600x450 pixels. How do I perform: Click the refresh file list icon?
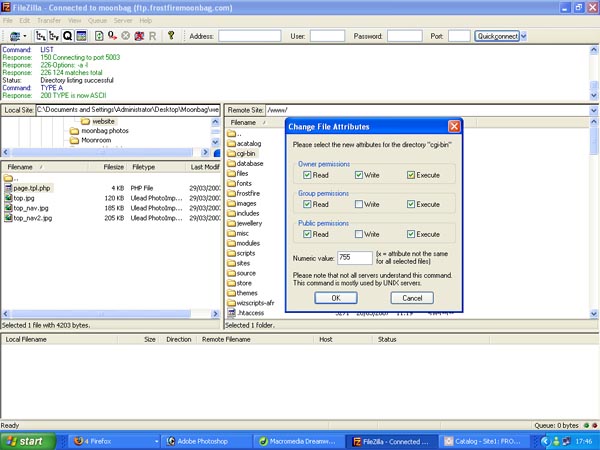point(98,35)
